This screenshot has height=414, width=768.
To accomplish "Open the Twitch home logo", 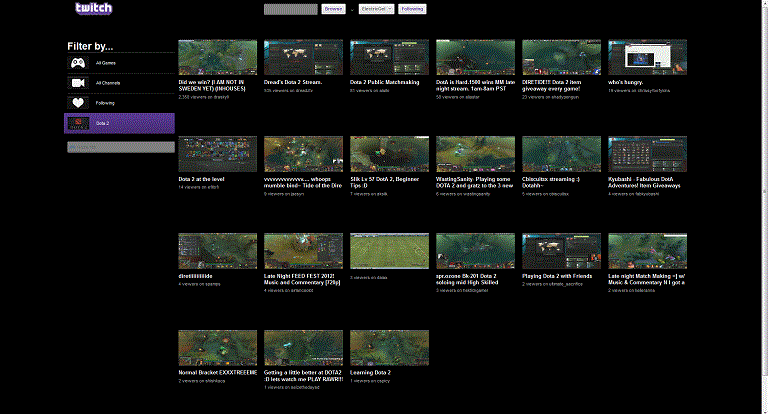I will (94, 8).
